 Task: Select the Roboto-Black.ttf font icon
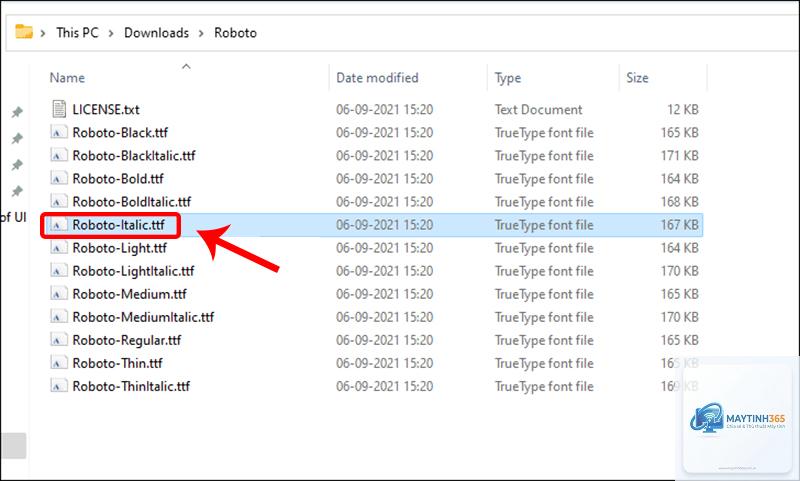(59, 132)
